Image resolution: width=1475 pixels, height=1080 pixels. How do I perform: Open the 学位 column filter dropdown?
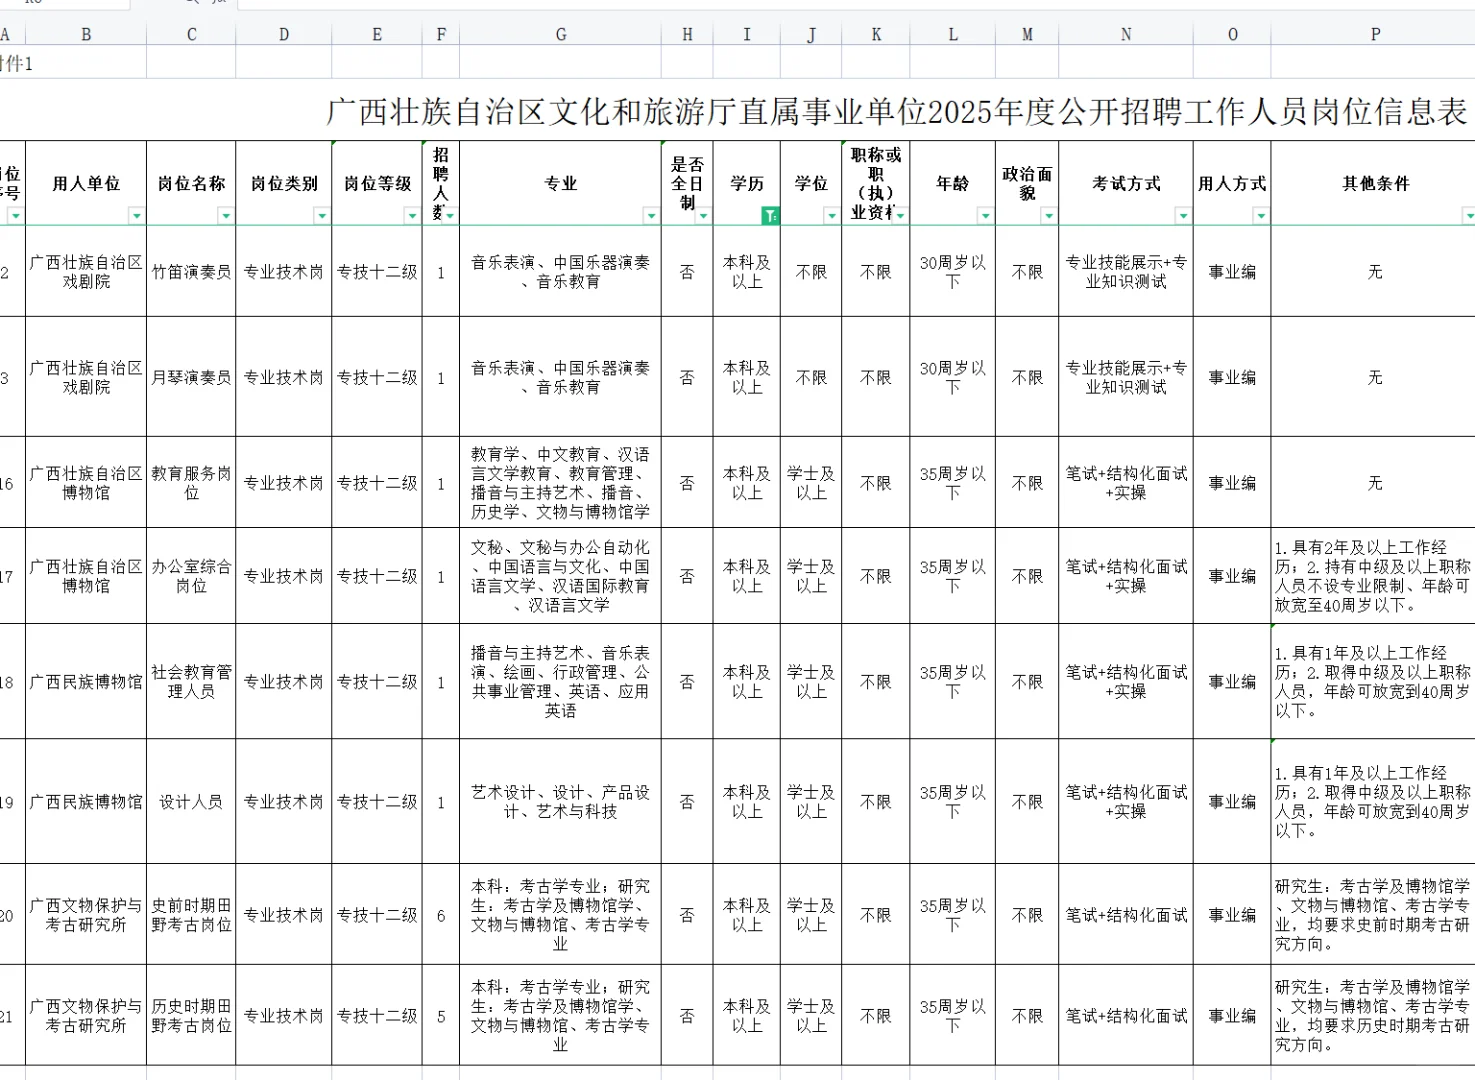(x=831, y=216)
